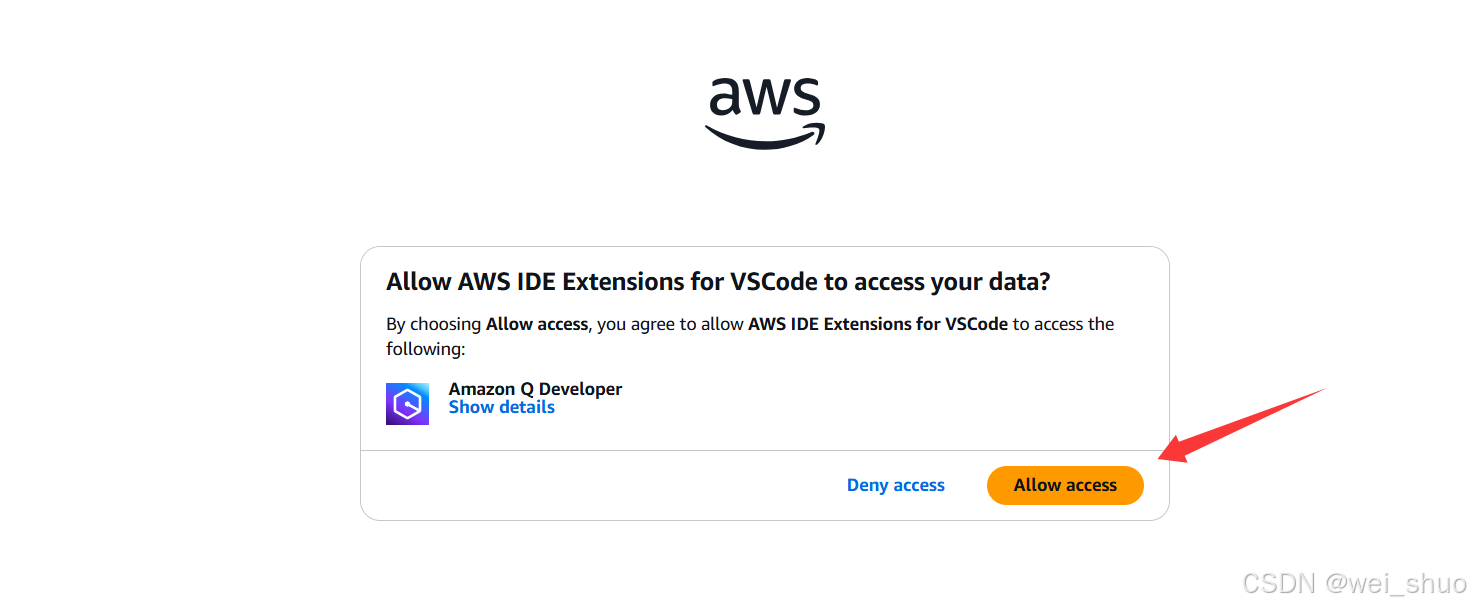This screenshot has height=609, width=1471.
Task: Click the divider line above the buttons
Action: (764, 450)
